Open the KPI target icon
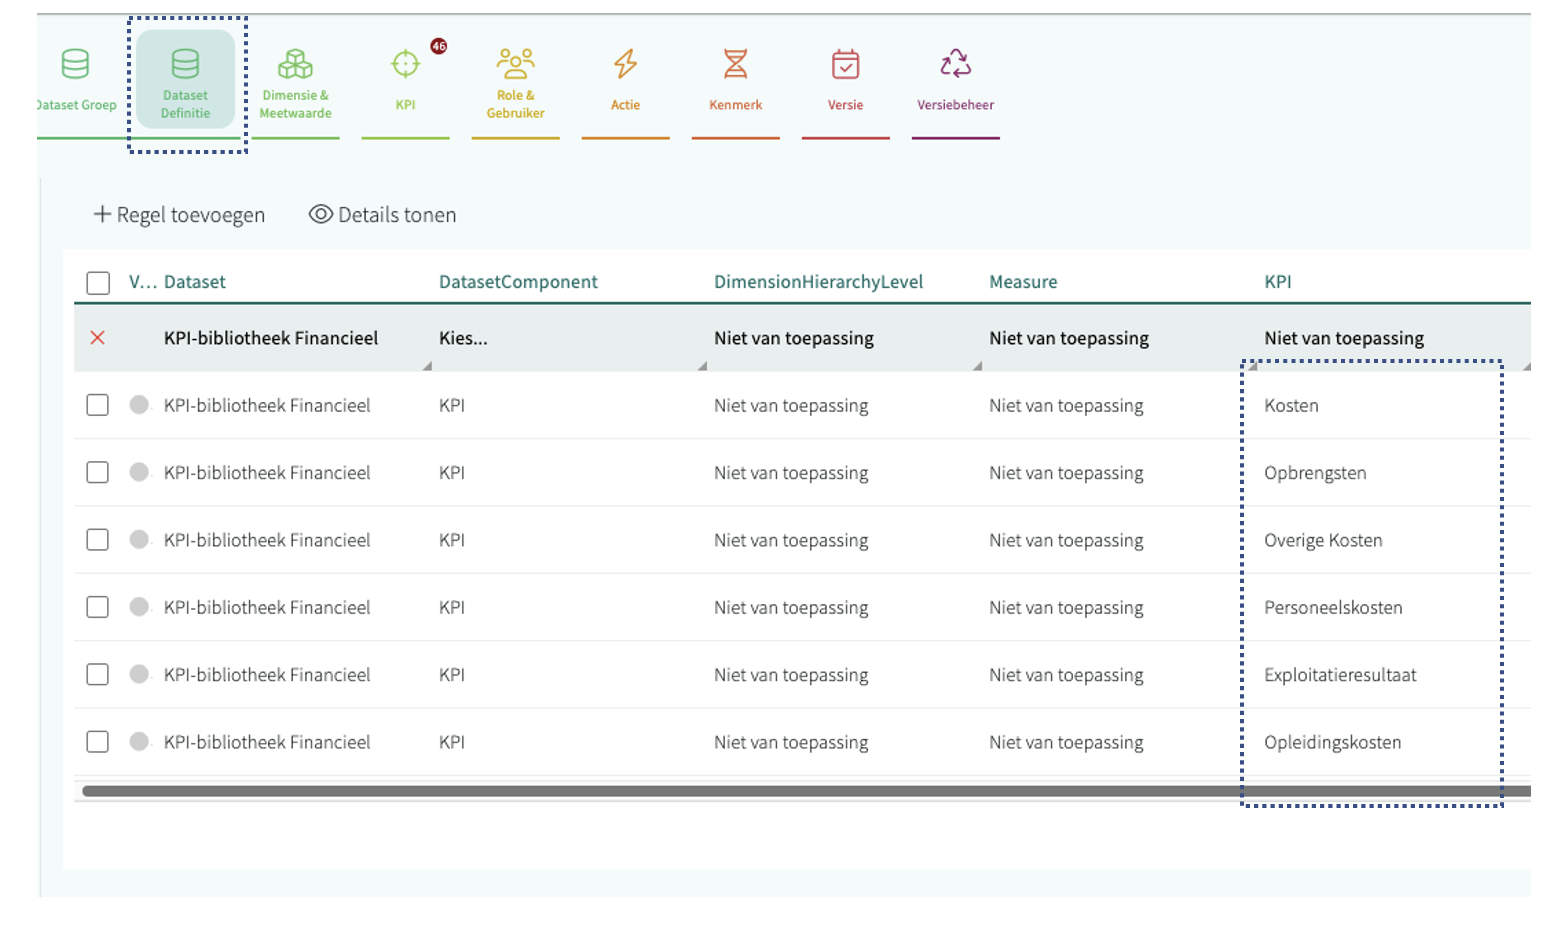The height and width of the screenshot is (936, 1566). click(405, 64)
